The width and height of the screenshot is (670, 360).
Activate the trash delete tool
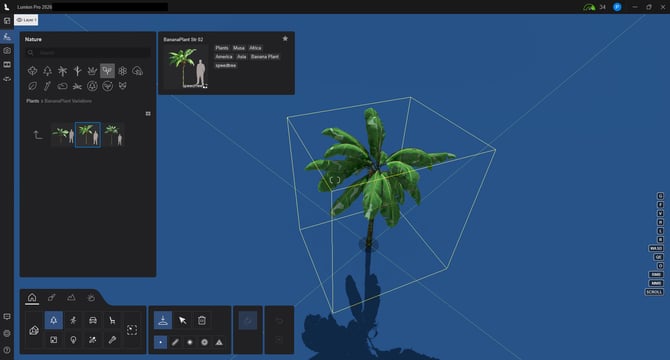point(202,320)
